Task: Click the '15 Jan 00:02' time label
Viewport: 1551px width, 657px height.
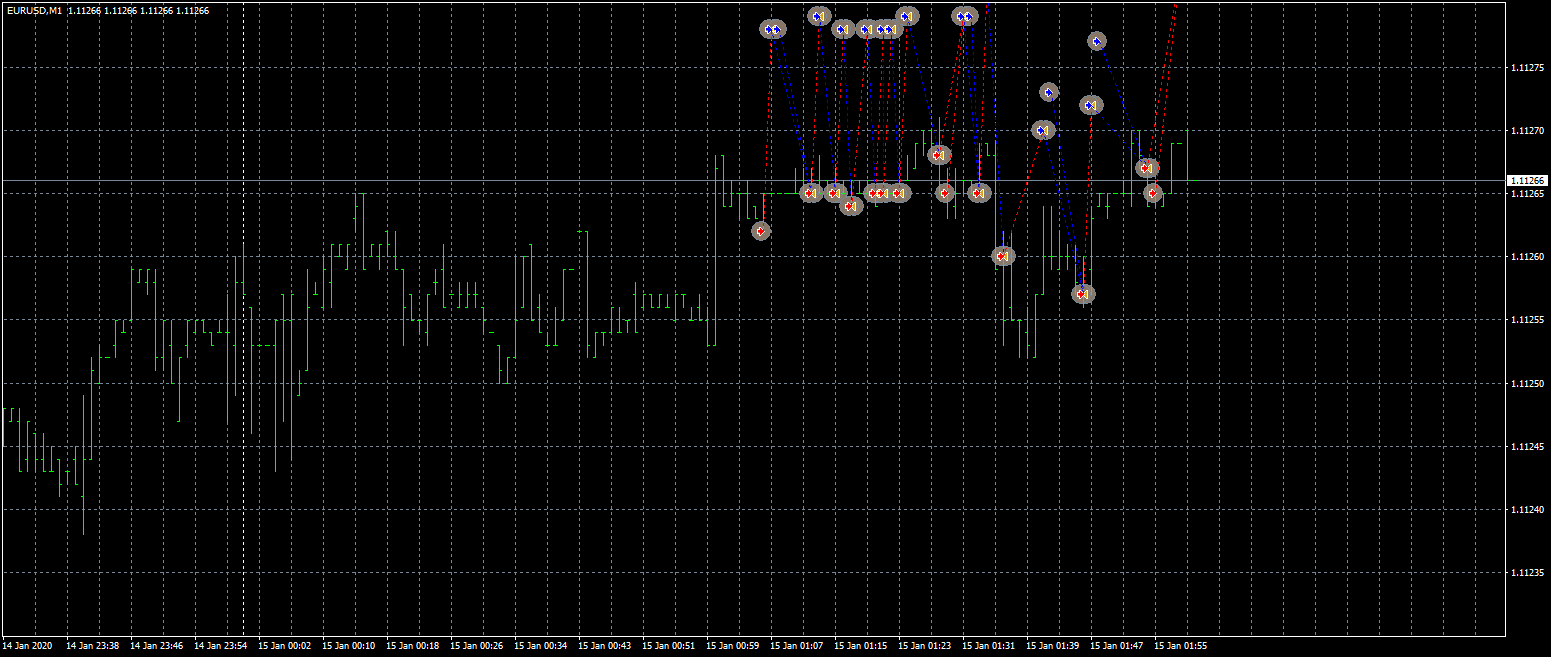Action: coord(285,646)
